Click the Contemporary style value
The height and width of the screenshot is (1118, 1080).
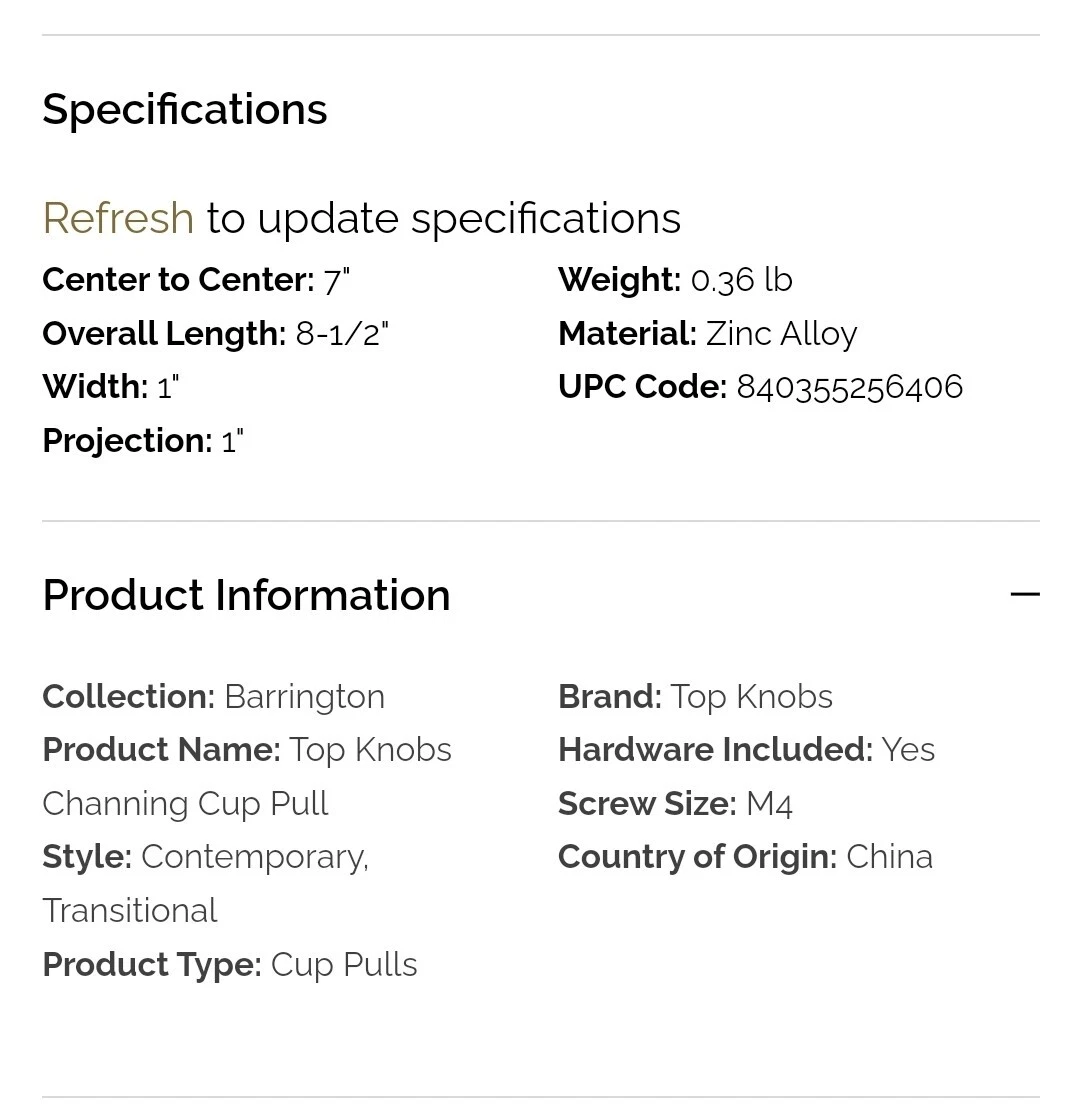254,857
